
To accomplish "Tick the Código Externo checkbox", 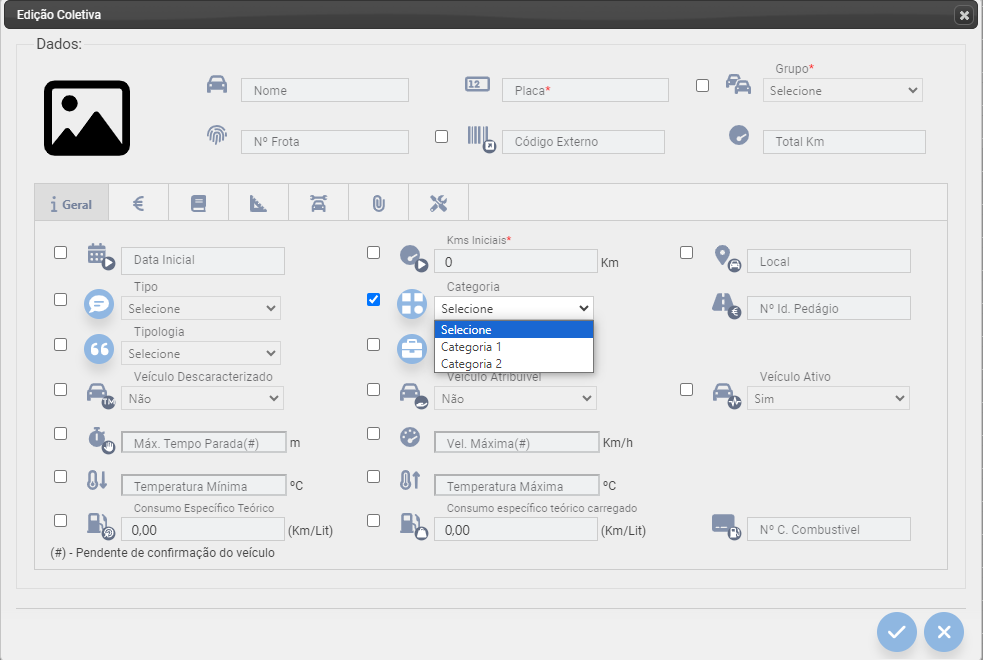I will 441,136.
